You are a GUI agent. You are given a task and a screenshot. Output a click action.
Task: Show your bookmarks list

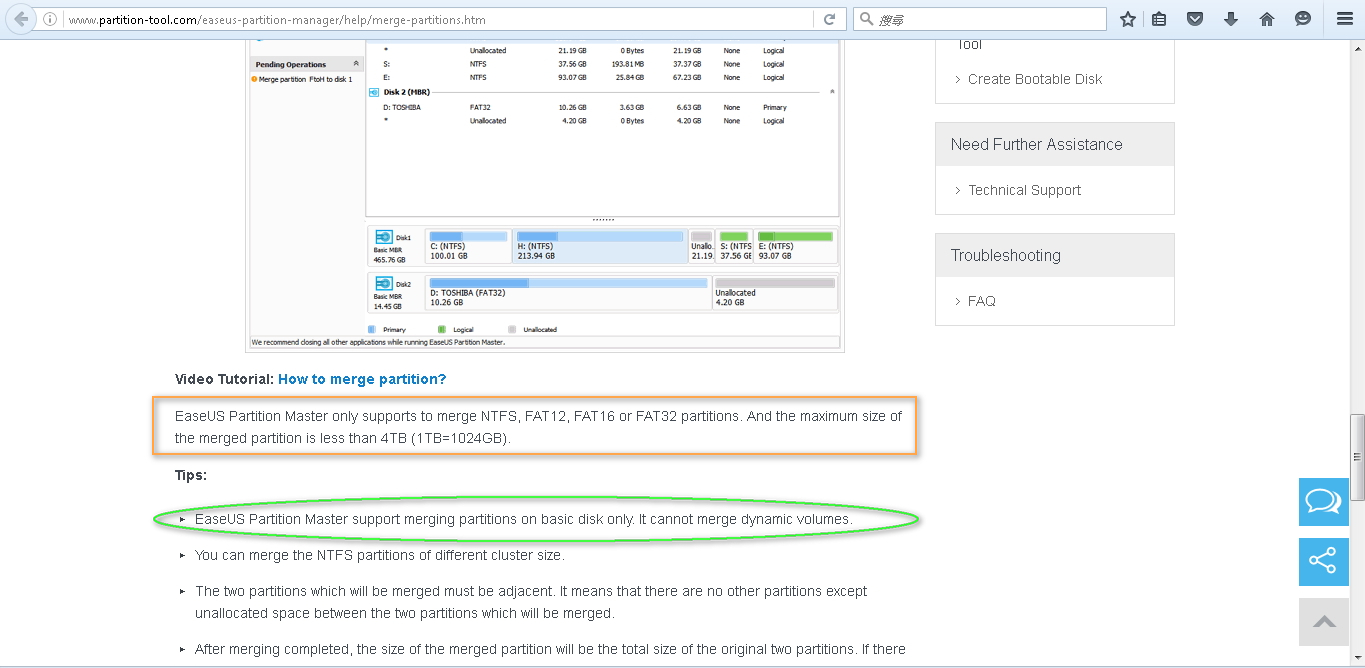click(x=1159, y=19)
